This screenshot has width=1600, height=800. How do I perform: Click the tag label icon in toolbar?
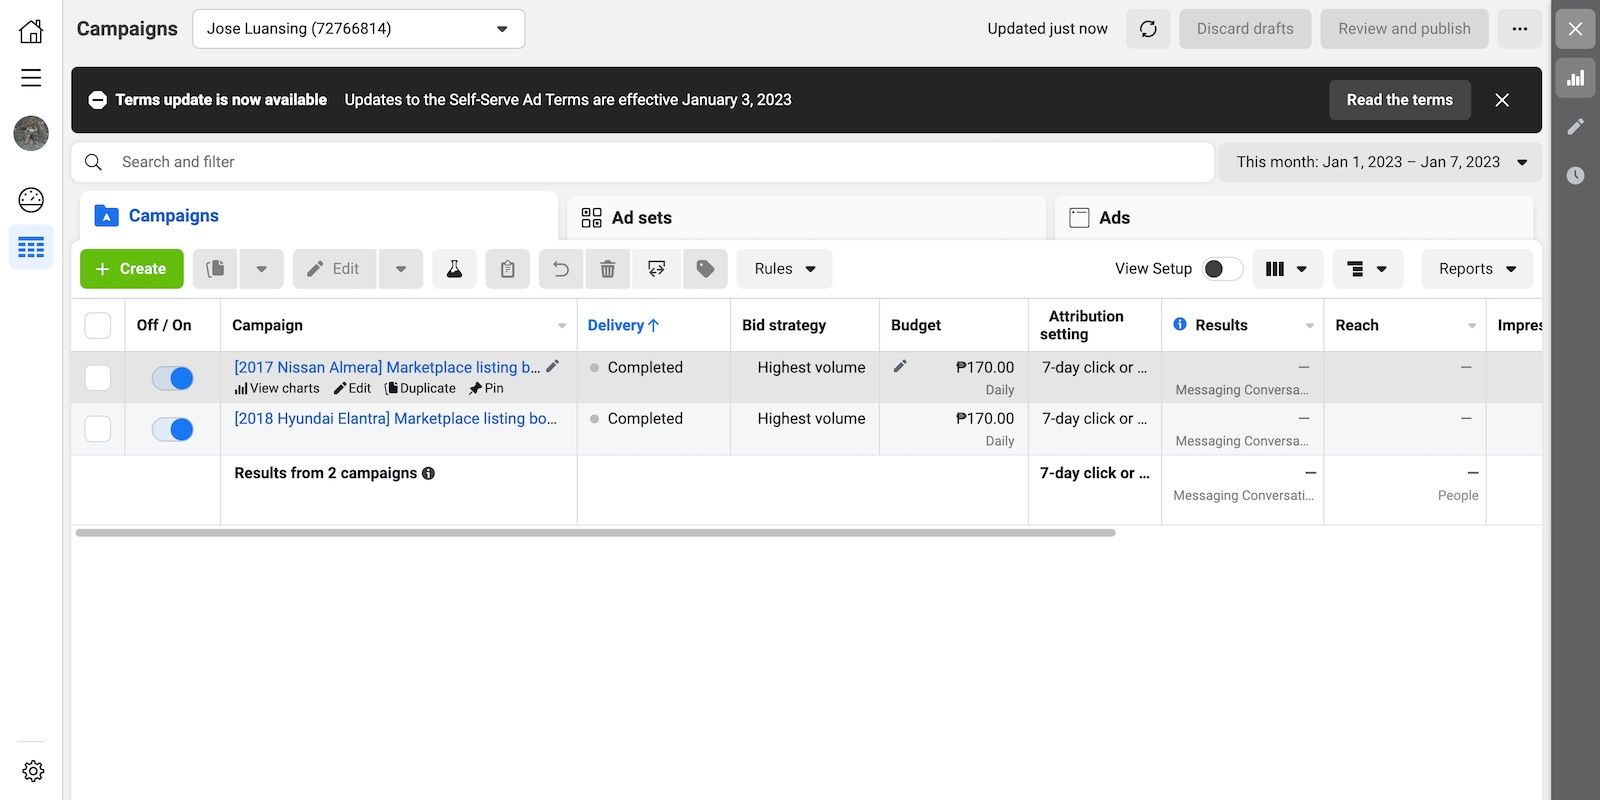pos(705,269)
